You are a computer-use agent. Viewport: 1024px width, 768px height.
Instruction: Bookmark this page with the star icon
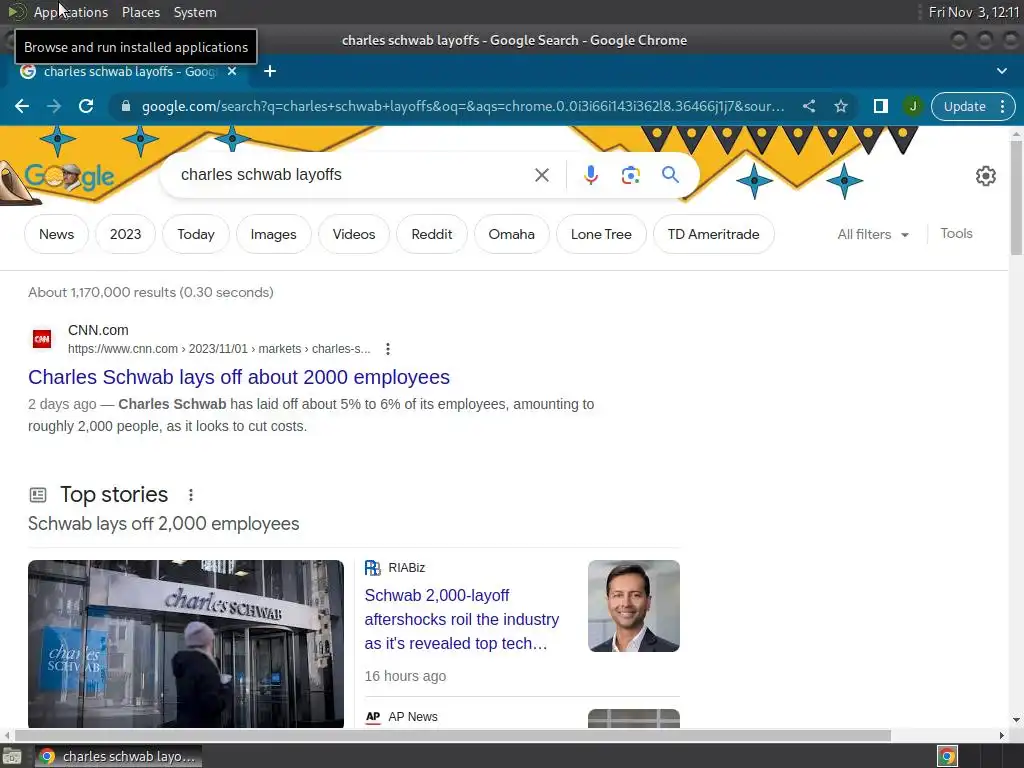tap(840, 106)
